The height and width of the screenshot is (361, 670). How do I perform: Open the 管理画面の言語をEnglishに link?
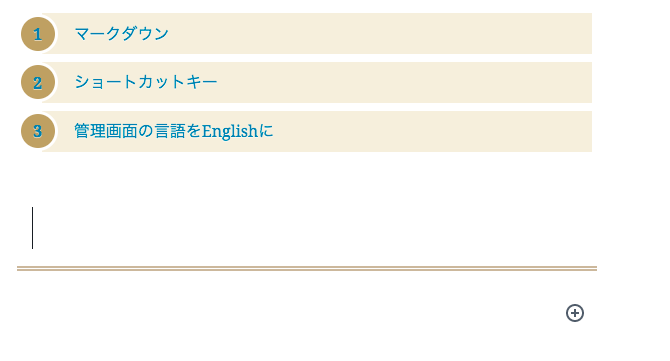(173, 131)
